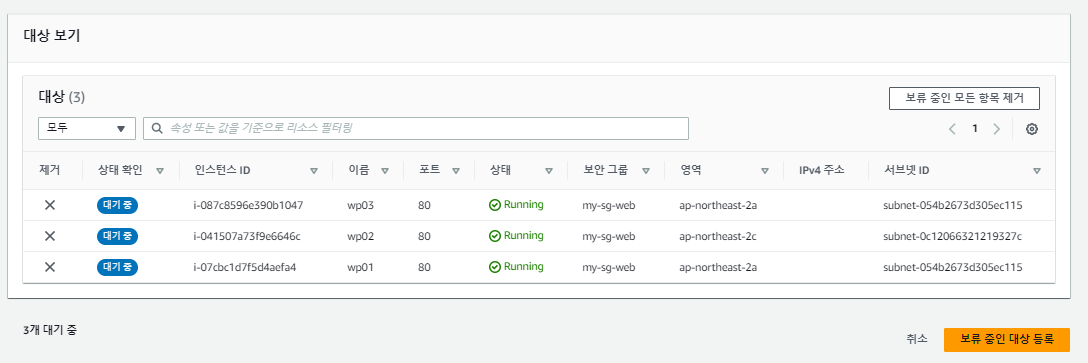Click ap-northeast-2a in wp01 row
Screen dimensions: 1088x363
pos(718,267)
